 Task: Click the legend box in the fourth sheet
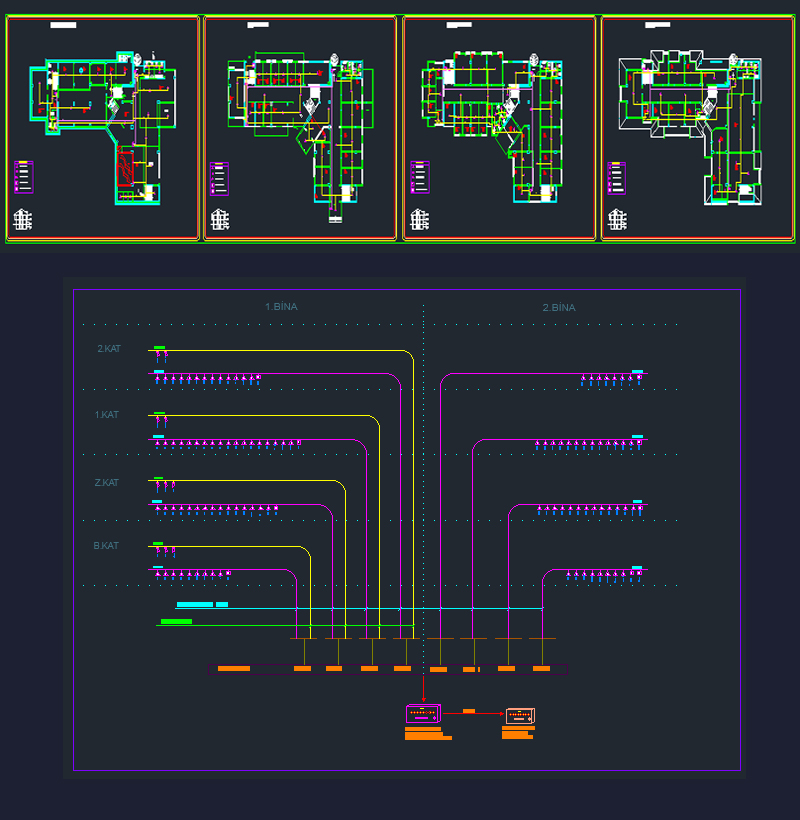[x=617, y=177]
